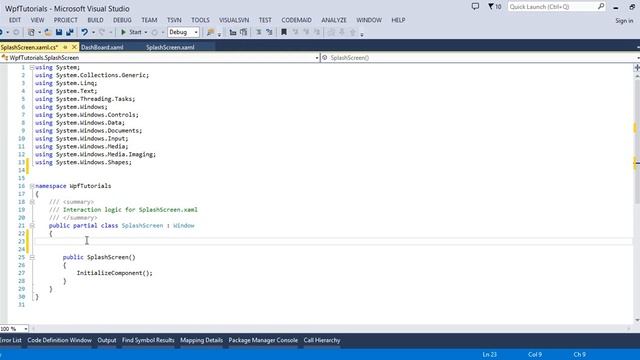Open the Start button dropdown arrow

click(x=146, y=32)
